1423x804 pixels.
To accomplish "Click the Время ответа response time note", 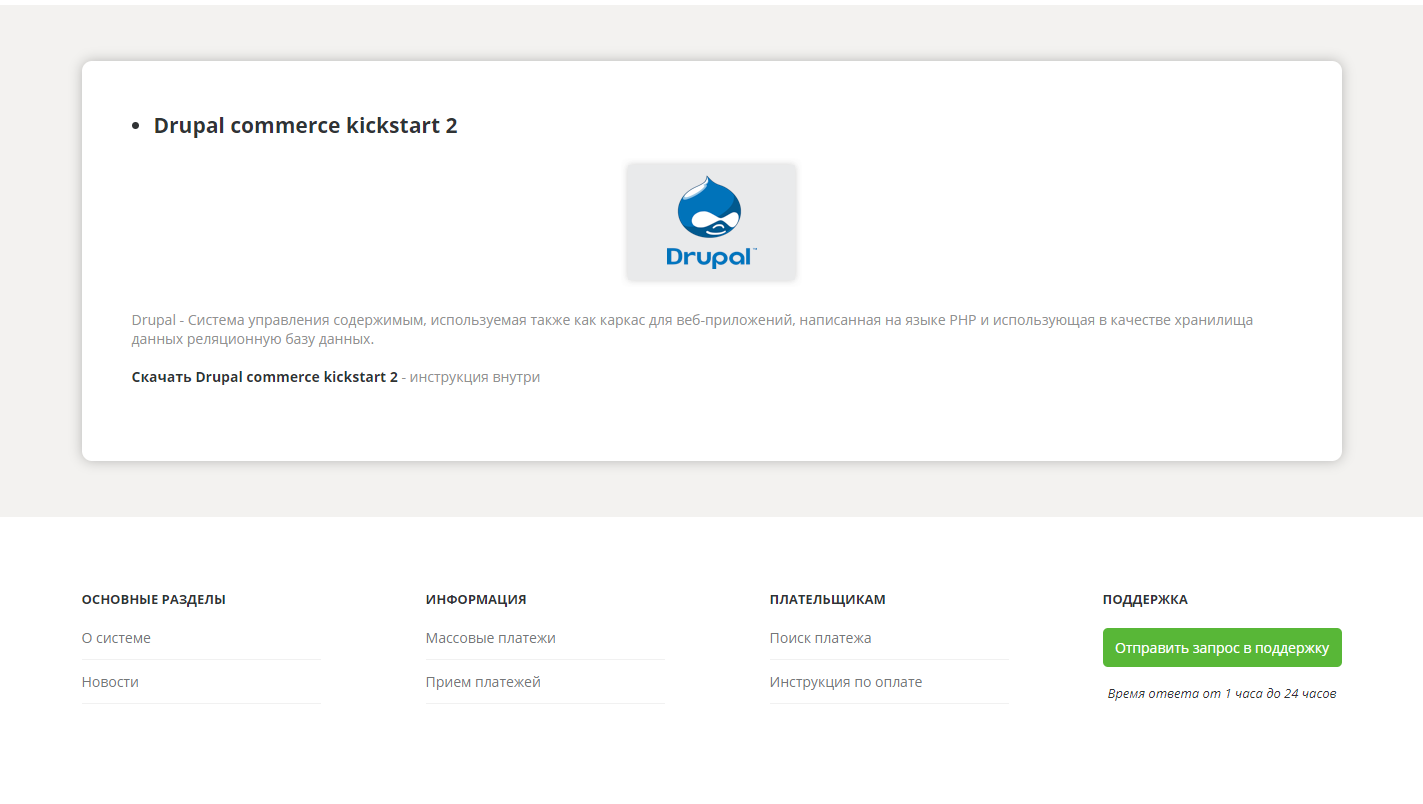I will pos(1221,692).
